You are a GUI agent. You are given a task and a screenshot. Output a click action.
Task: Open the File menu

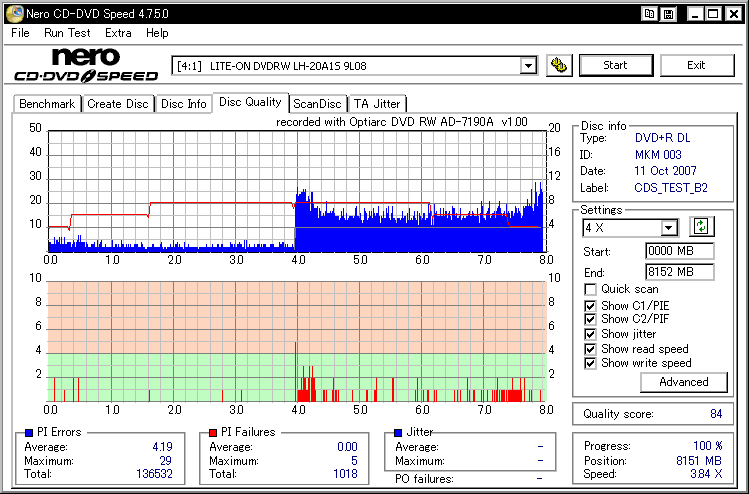tap(20, 33)
